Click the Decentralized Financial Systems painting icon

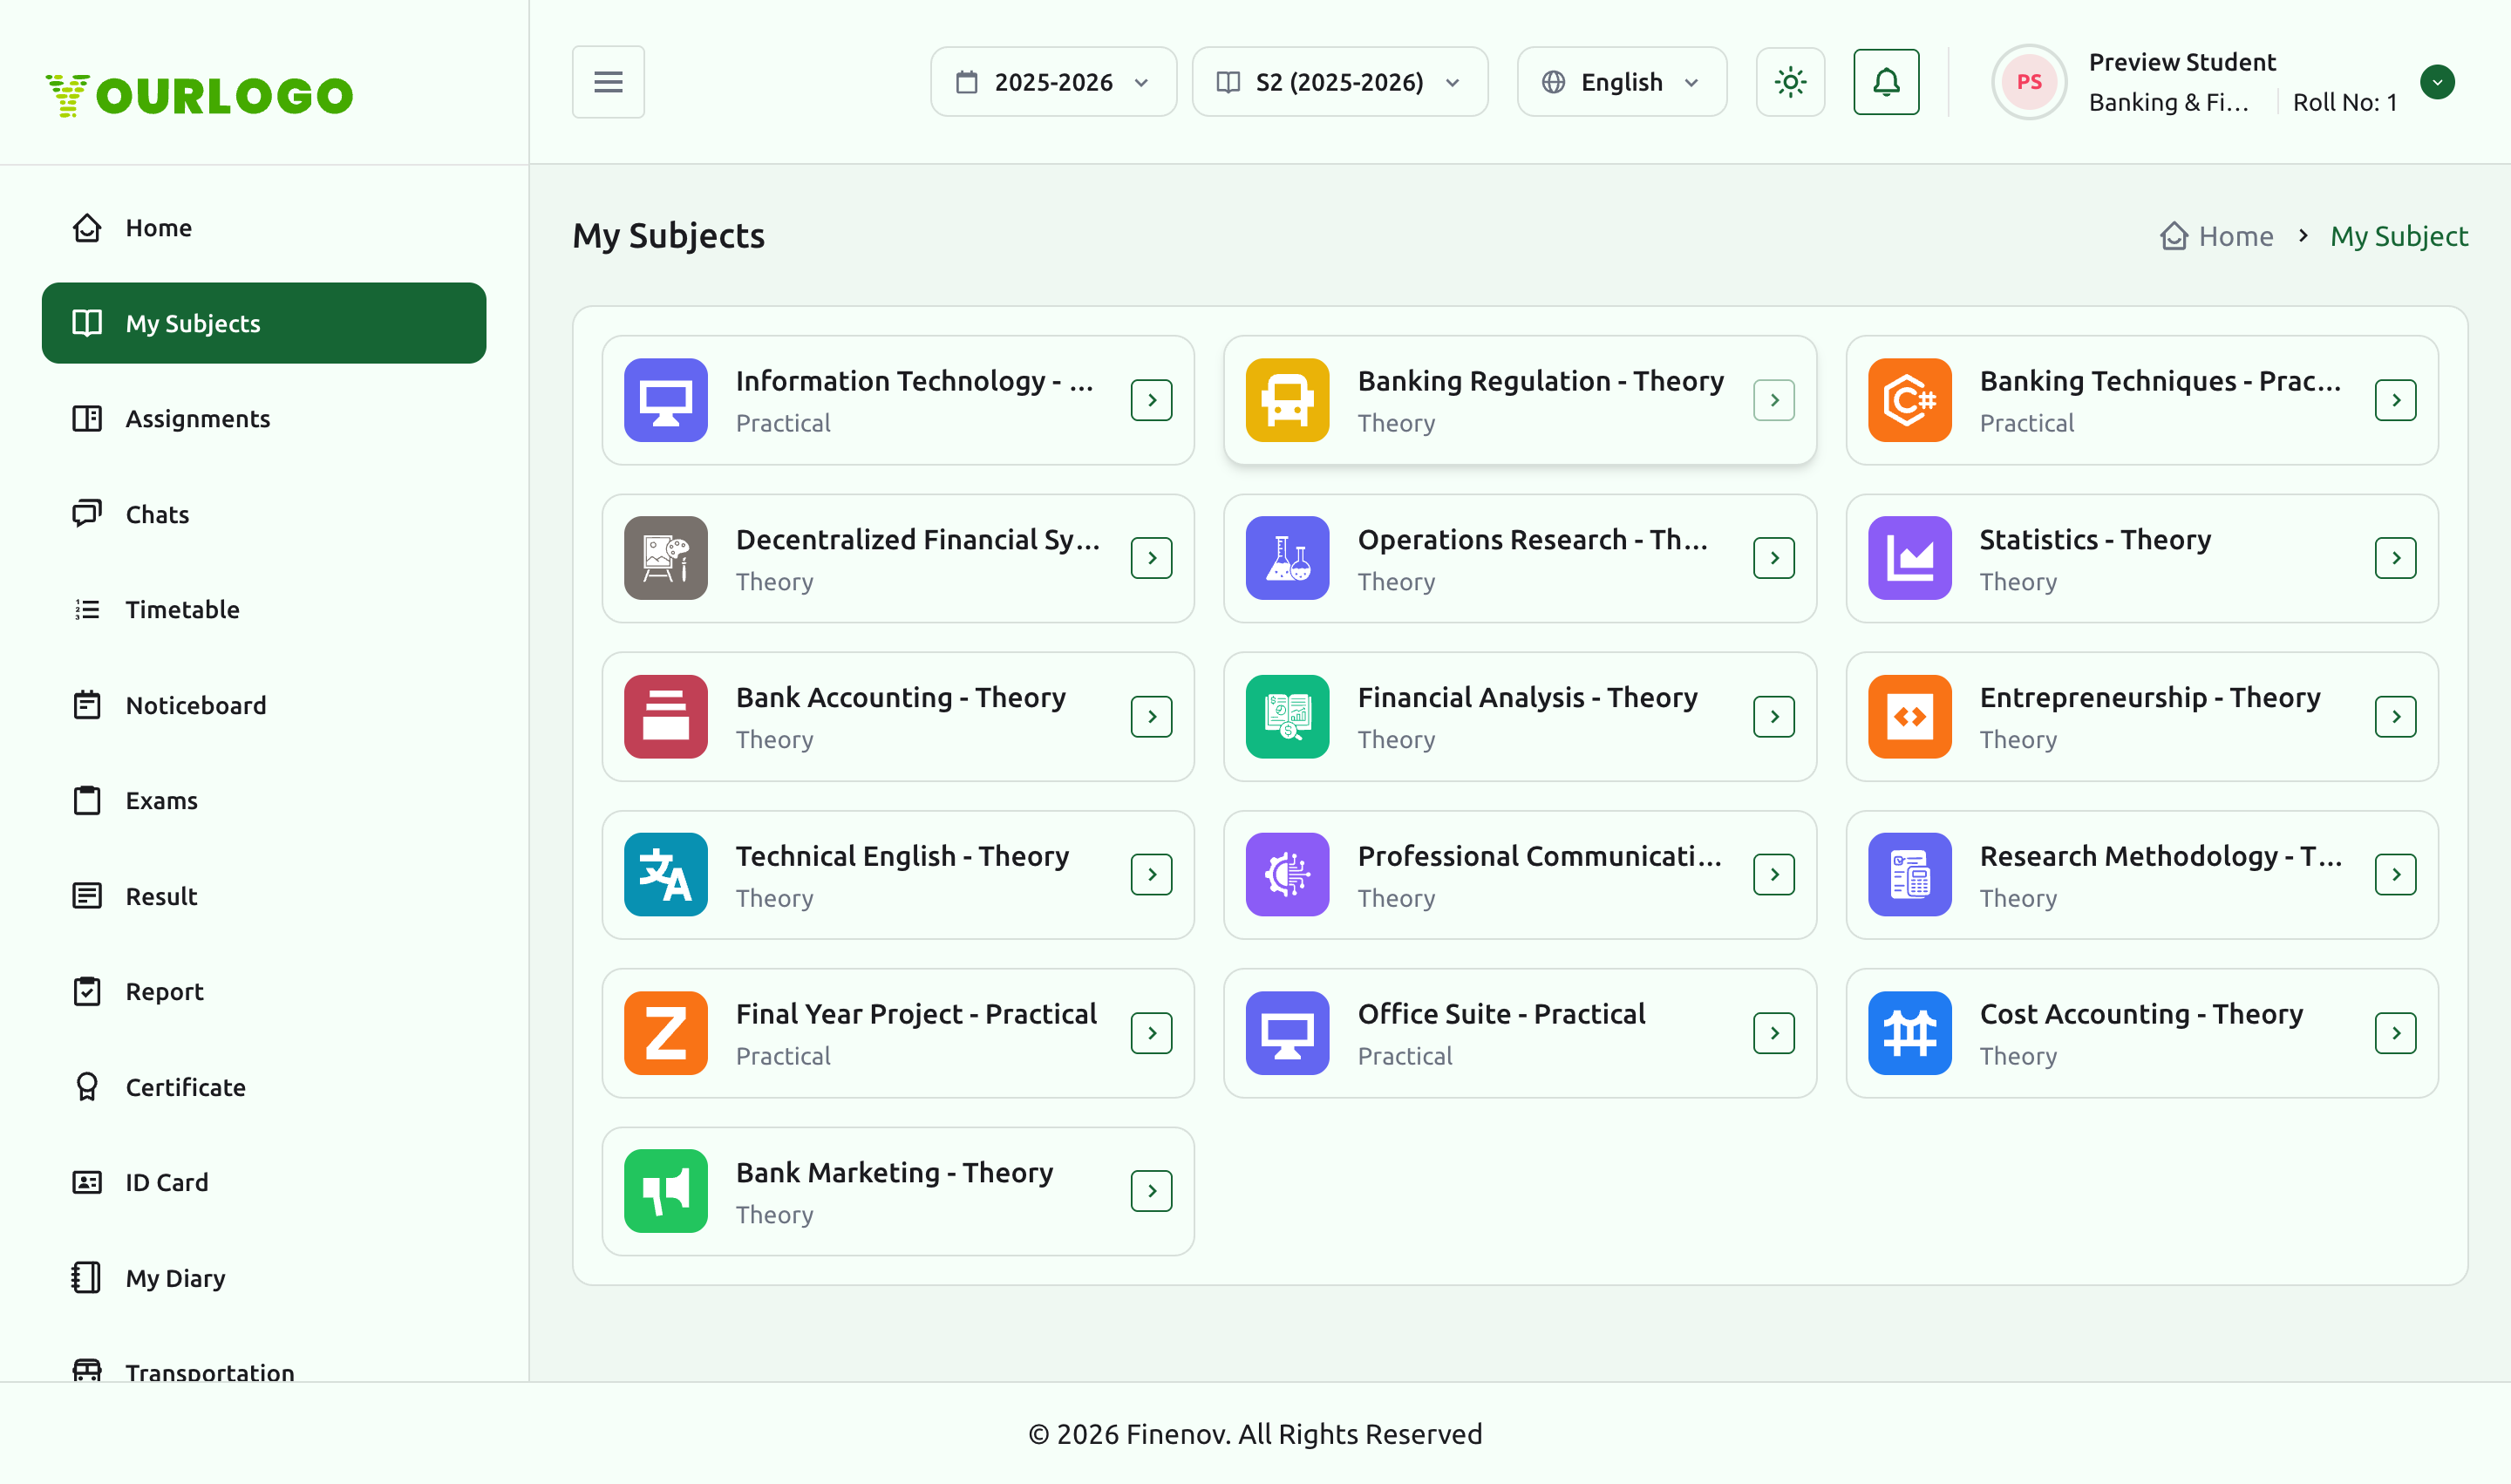tap(665, 558)
